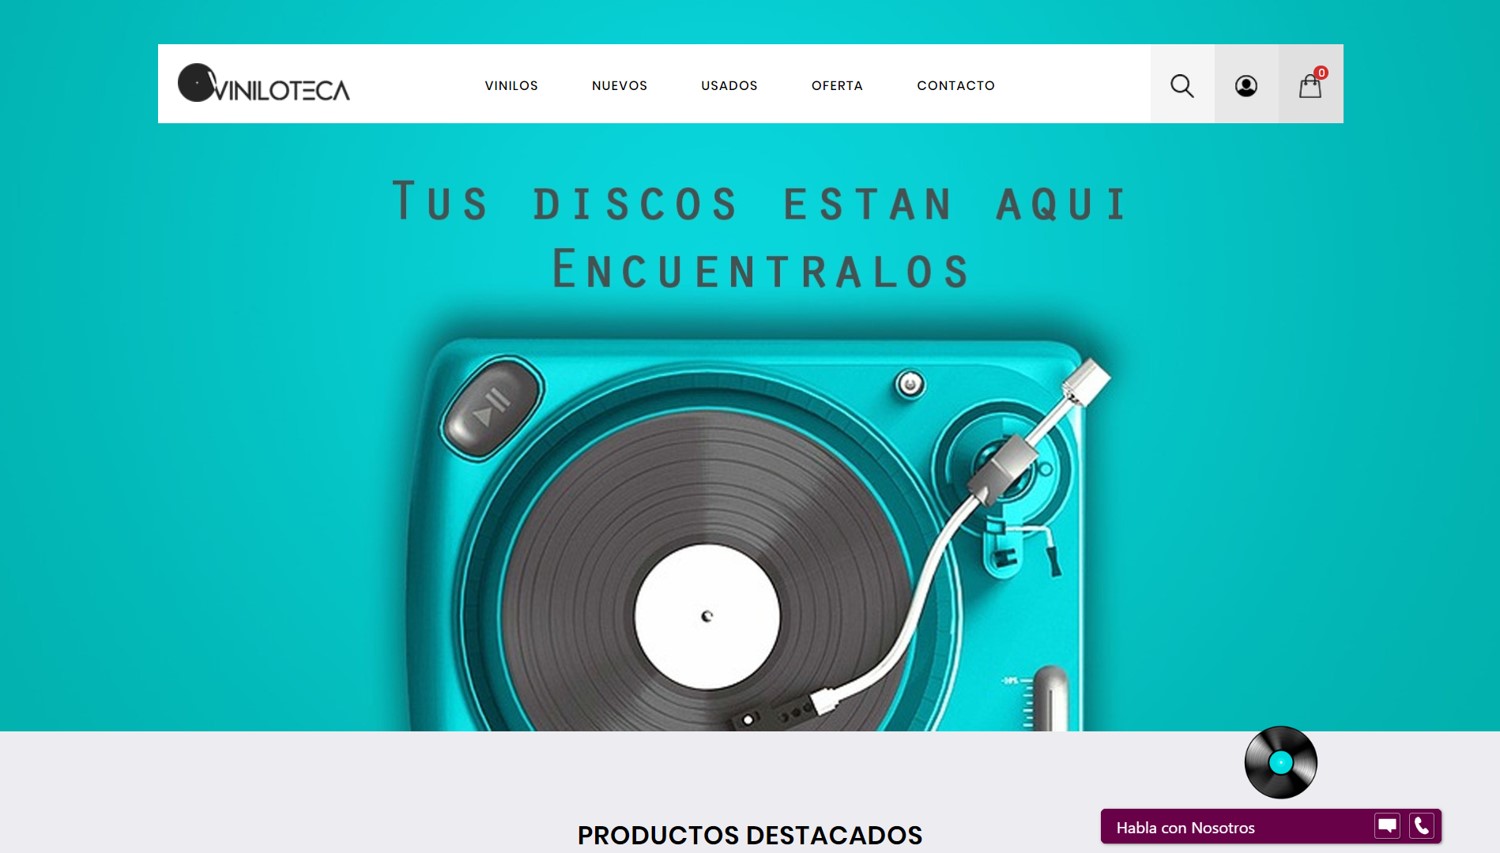
Task: Click the red cart count badge
Action: click(1321, 73)
